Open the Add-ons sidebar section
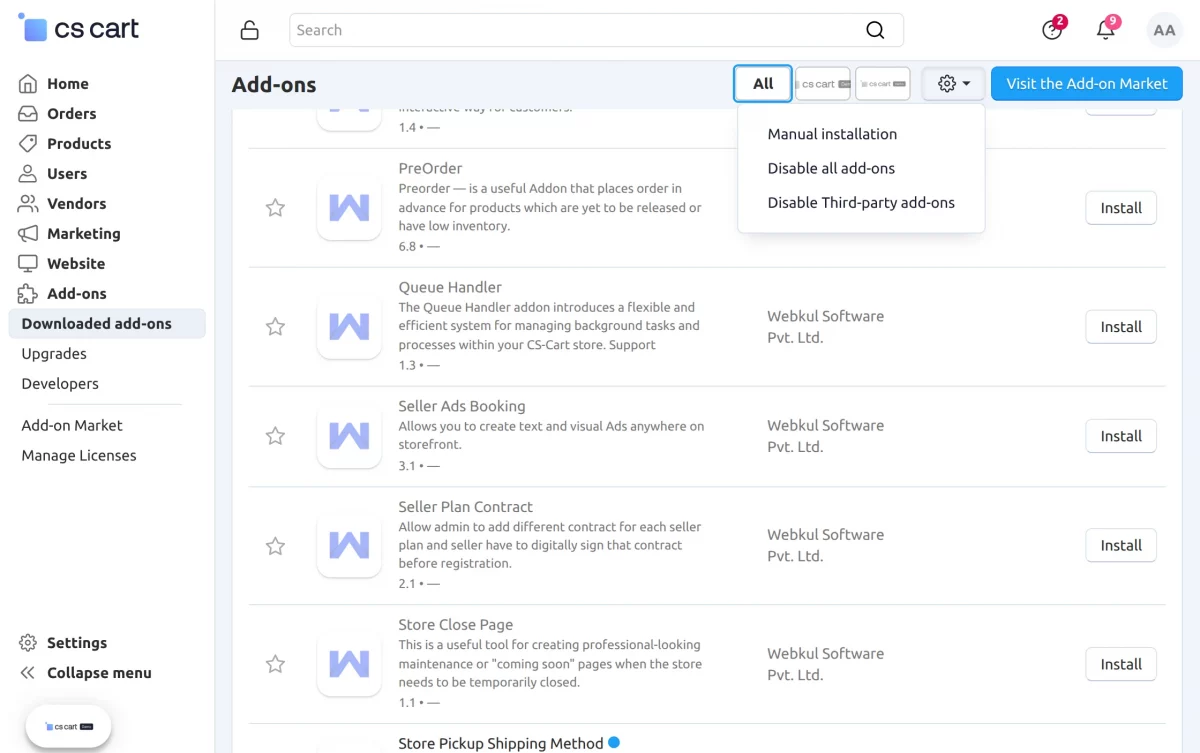This screenshot has height=753, width=1200. 76,294
